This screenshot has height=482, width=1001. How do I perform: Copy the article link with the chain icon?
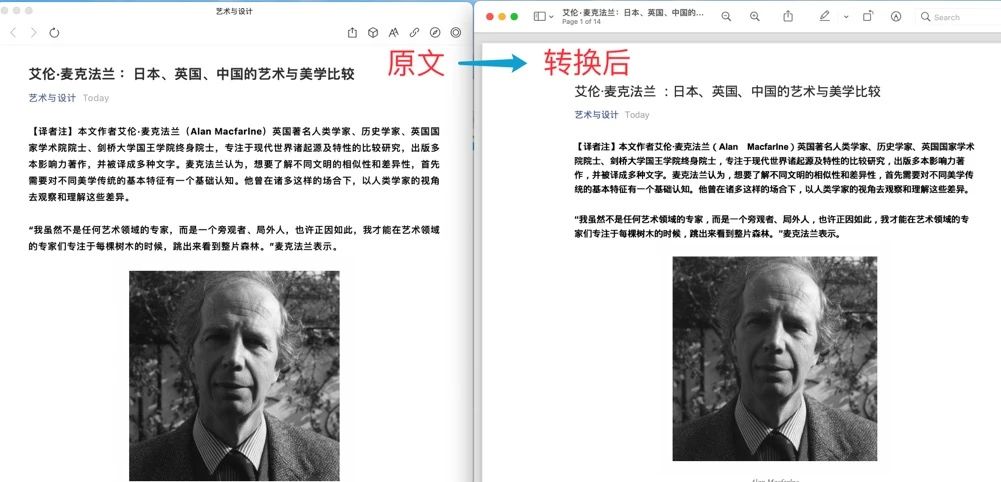tap(414, 33)
